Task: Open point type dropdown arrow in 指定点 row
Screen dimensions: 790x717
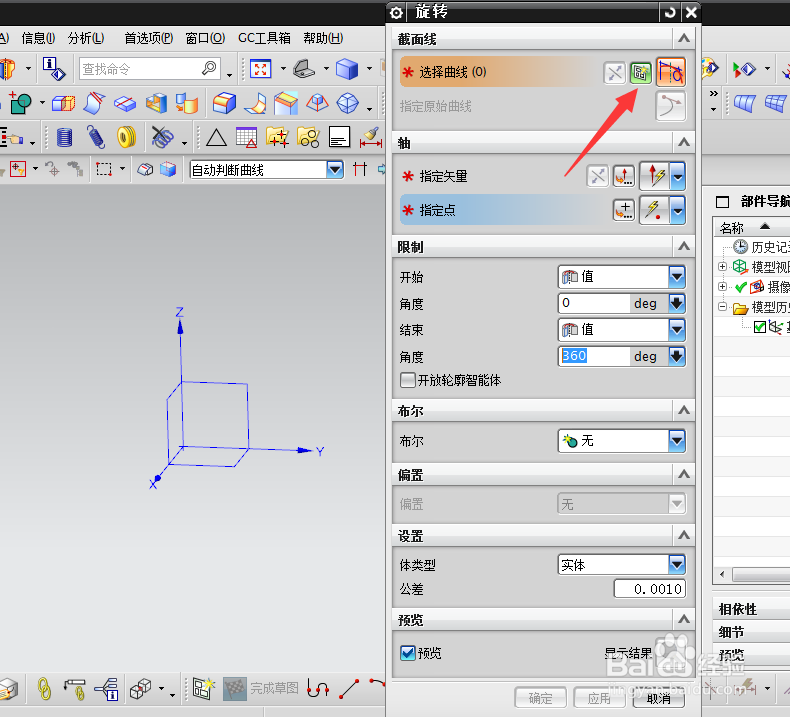Action: (678, 210)
